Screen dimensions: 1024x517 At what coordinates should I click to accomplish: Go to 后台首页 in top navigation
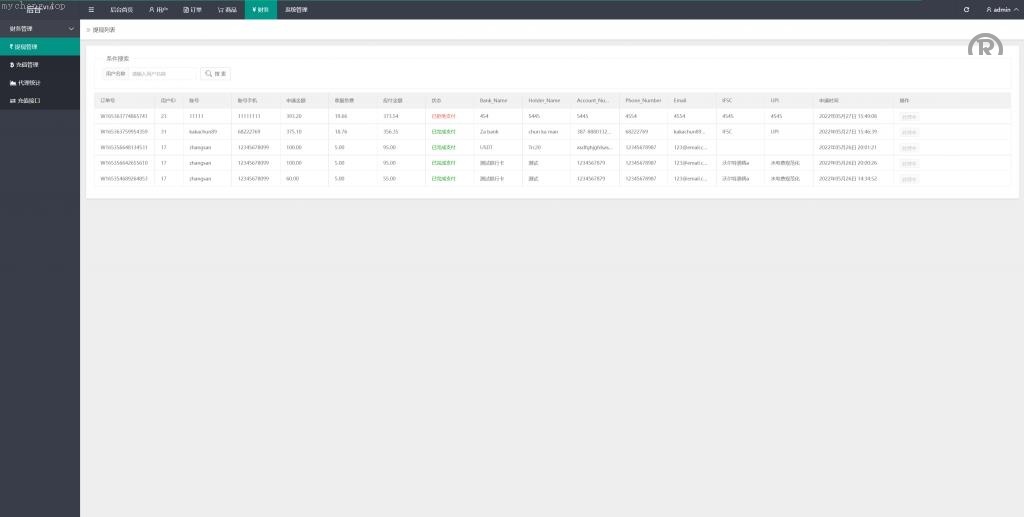121,9
